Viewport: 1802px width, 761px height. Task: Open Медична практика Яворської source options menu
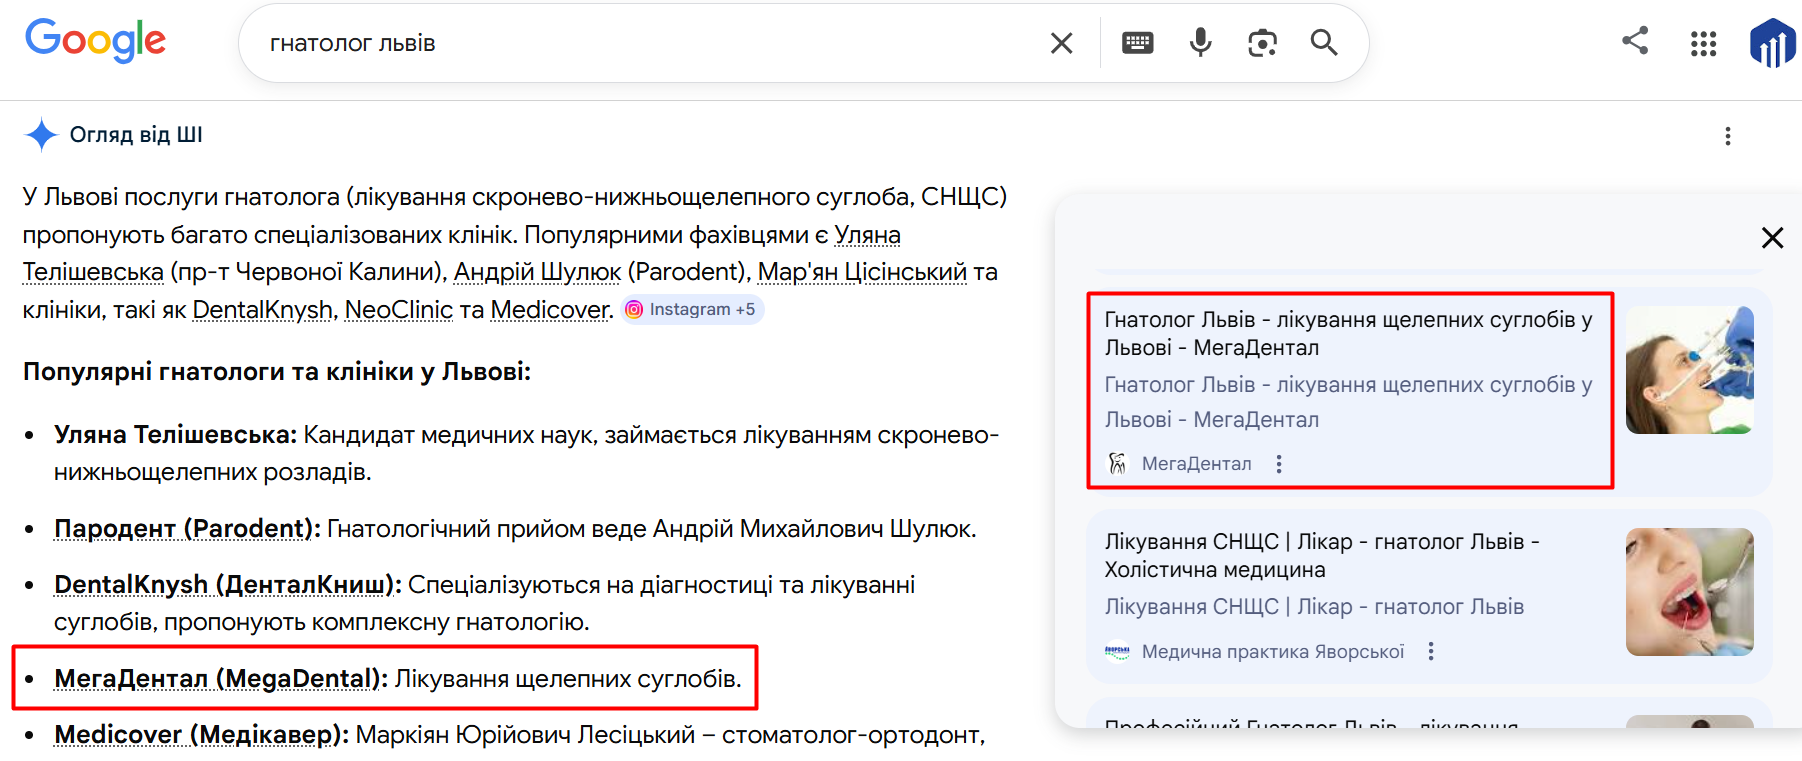pos(1431,652)
